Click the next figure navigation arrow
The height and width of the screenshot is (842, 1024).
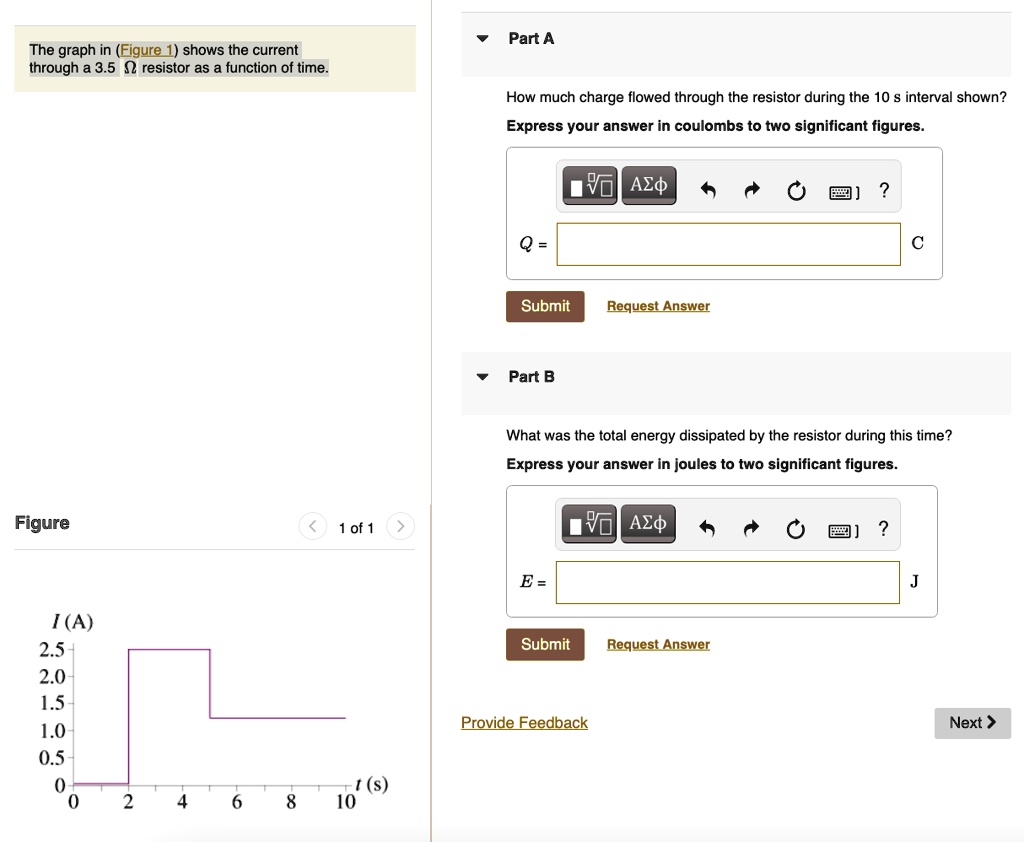400,526
